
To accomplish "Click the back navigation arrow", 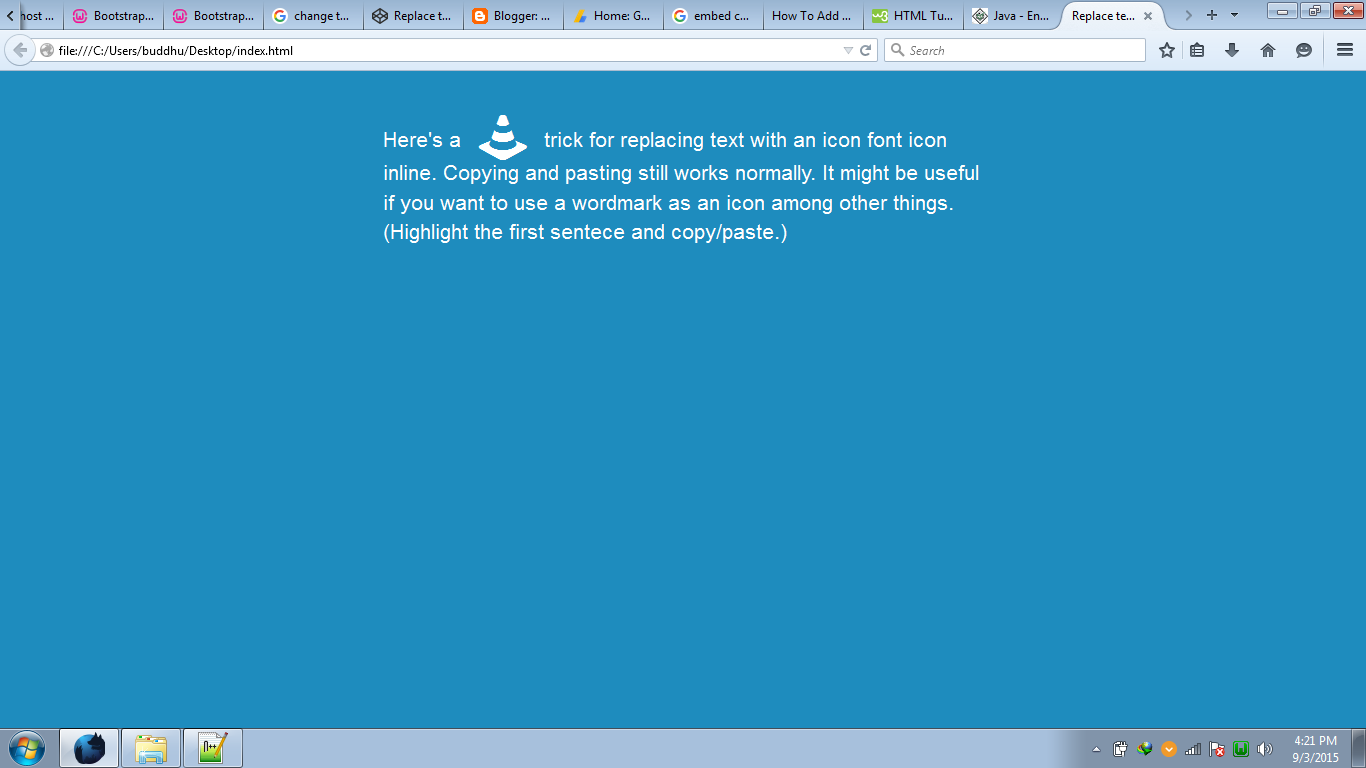I will pyautogui.click(x=18, y=49).
